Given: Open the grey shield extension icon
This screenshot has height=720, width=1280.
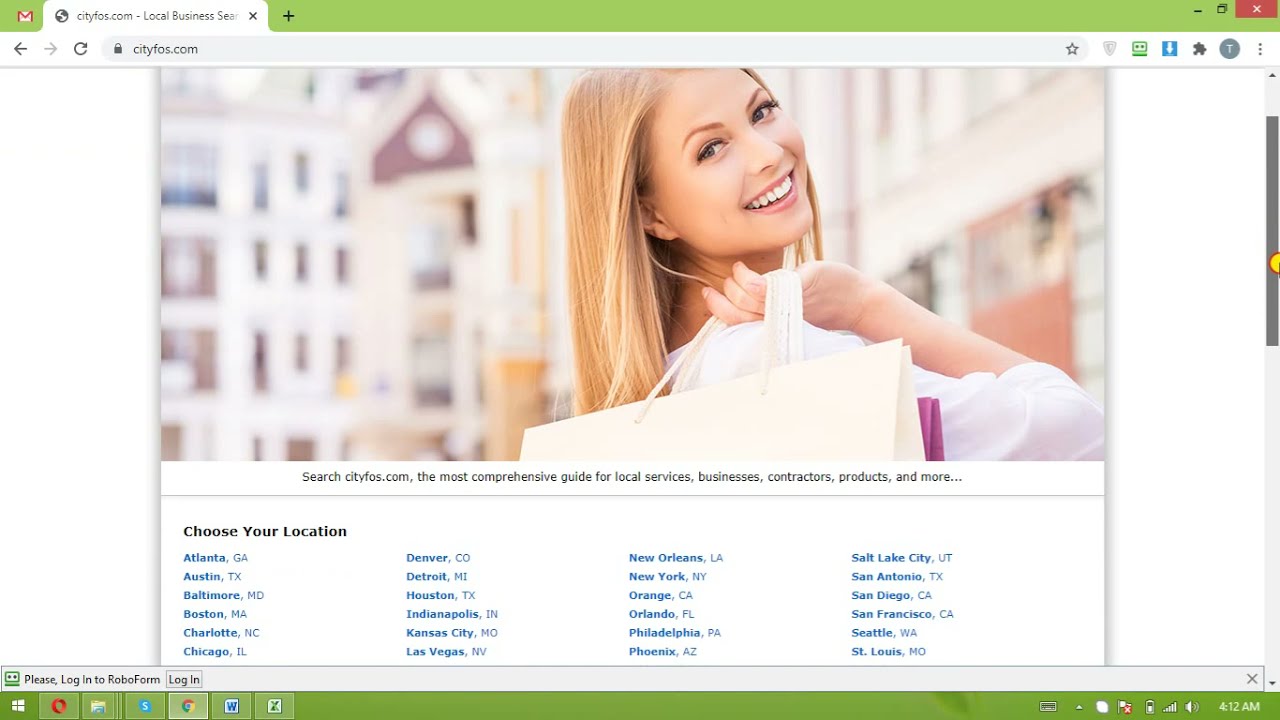Looking at the screenshot, I should pos(1109,48).
